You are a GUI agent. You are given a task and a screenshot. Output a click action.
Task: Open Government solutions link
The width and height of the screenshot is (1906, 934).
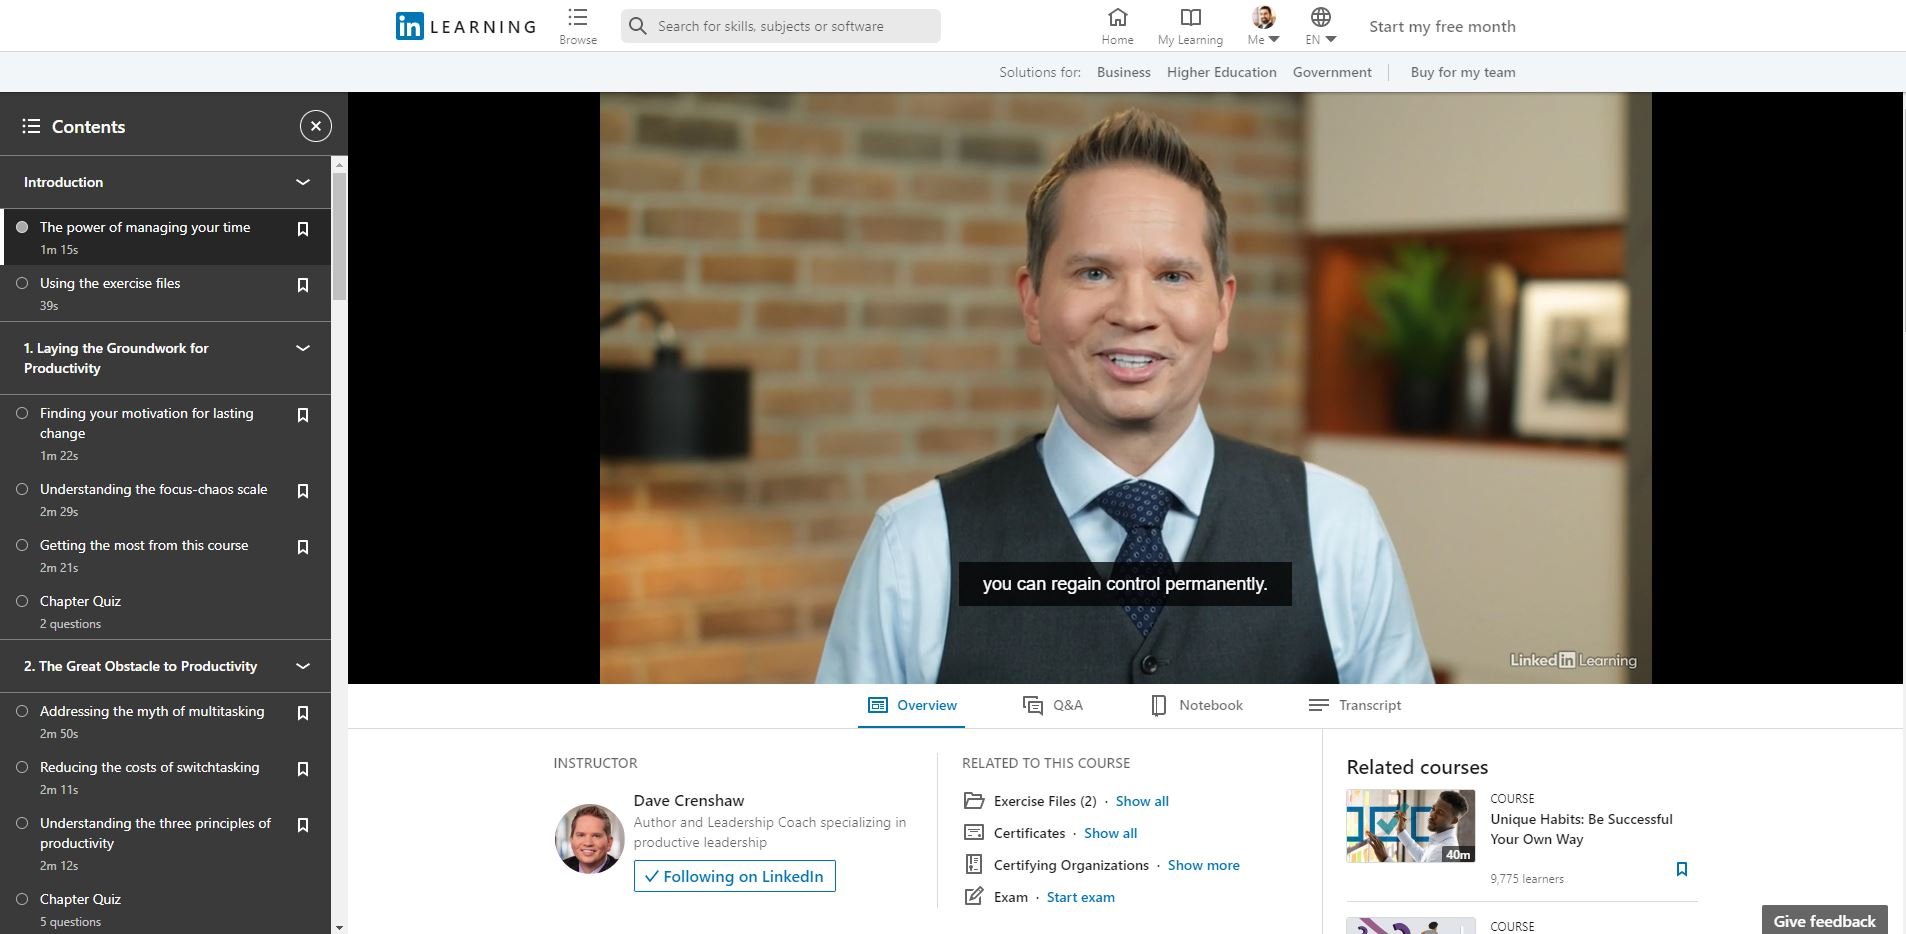click(x=1332, y=72)
